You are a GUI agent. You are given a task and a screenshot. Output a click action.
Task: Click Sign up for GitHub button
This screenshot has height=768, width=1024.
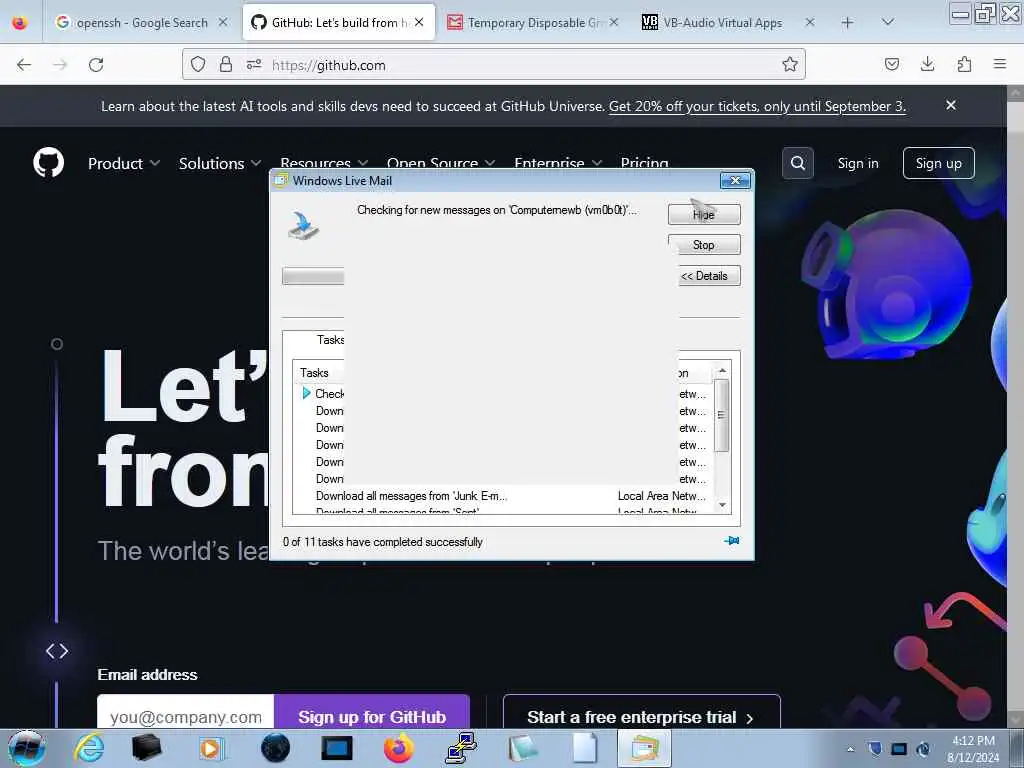(x=372, y=712)
